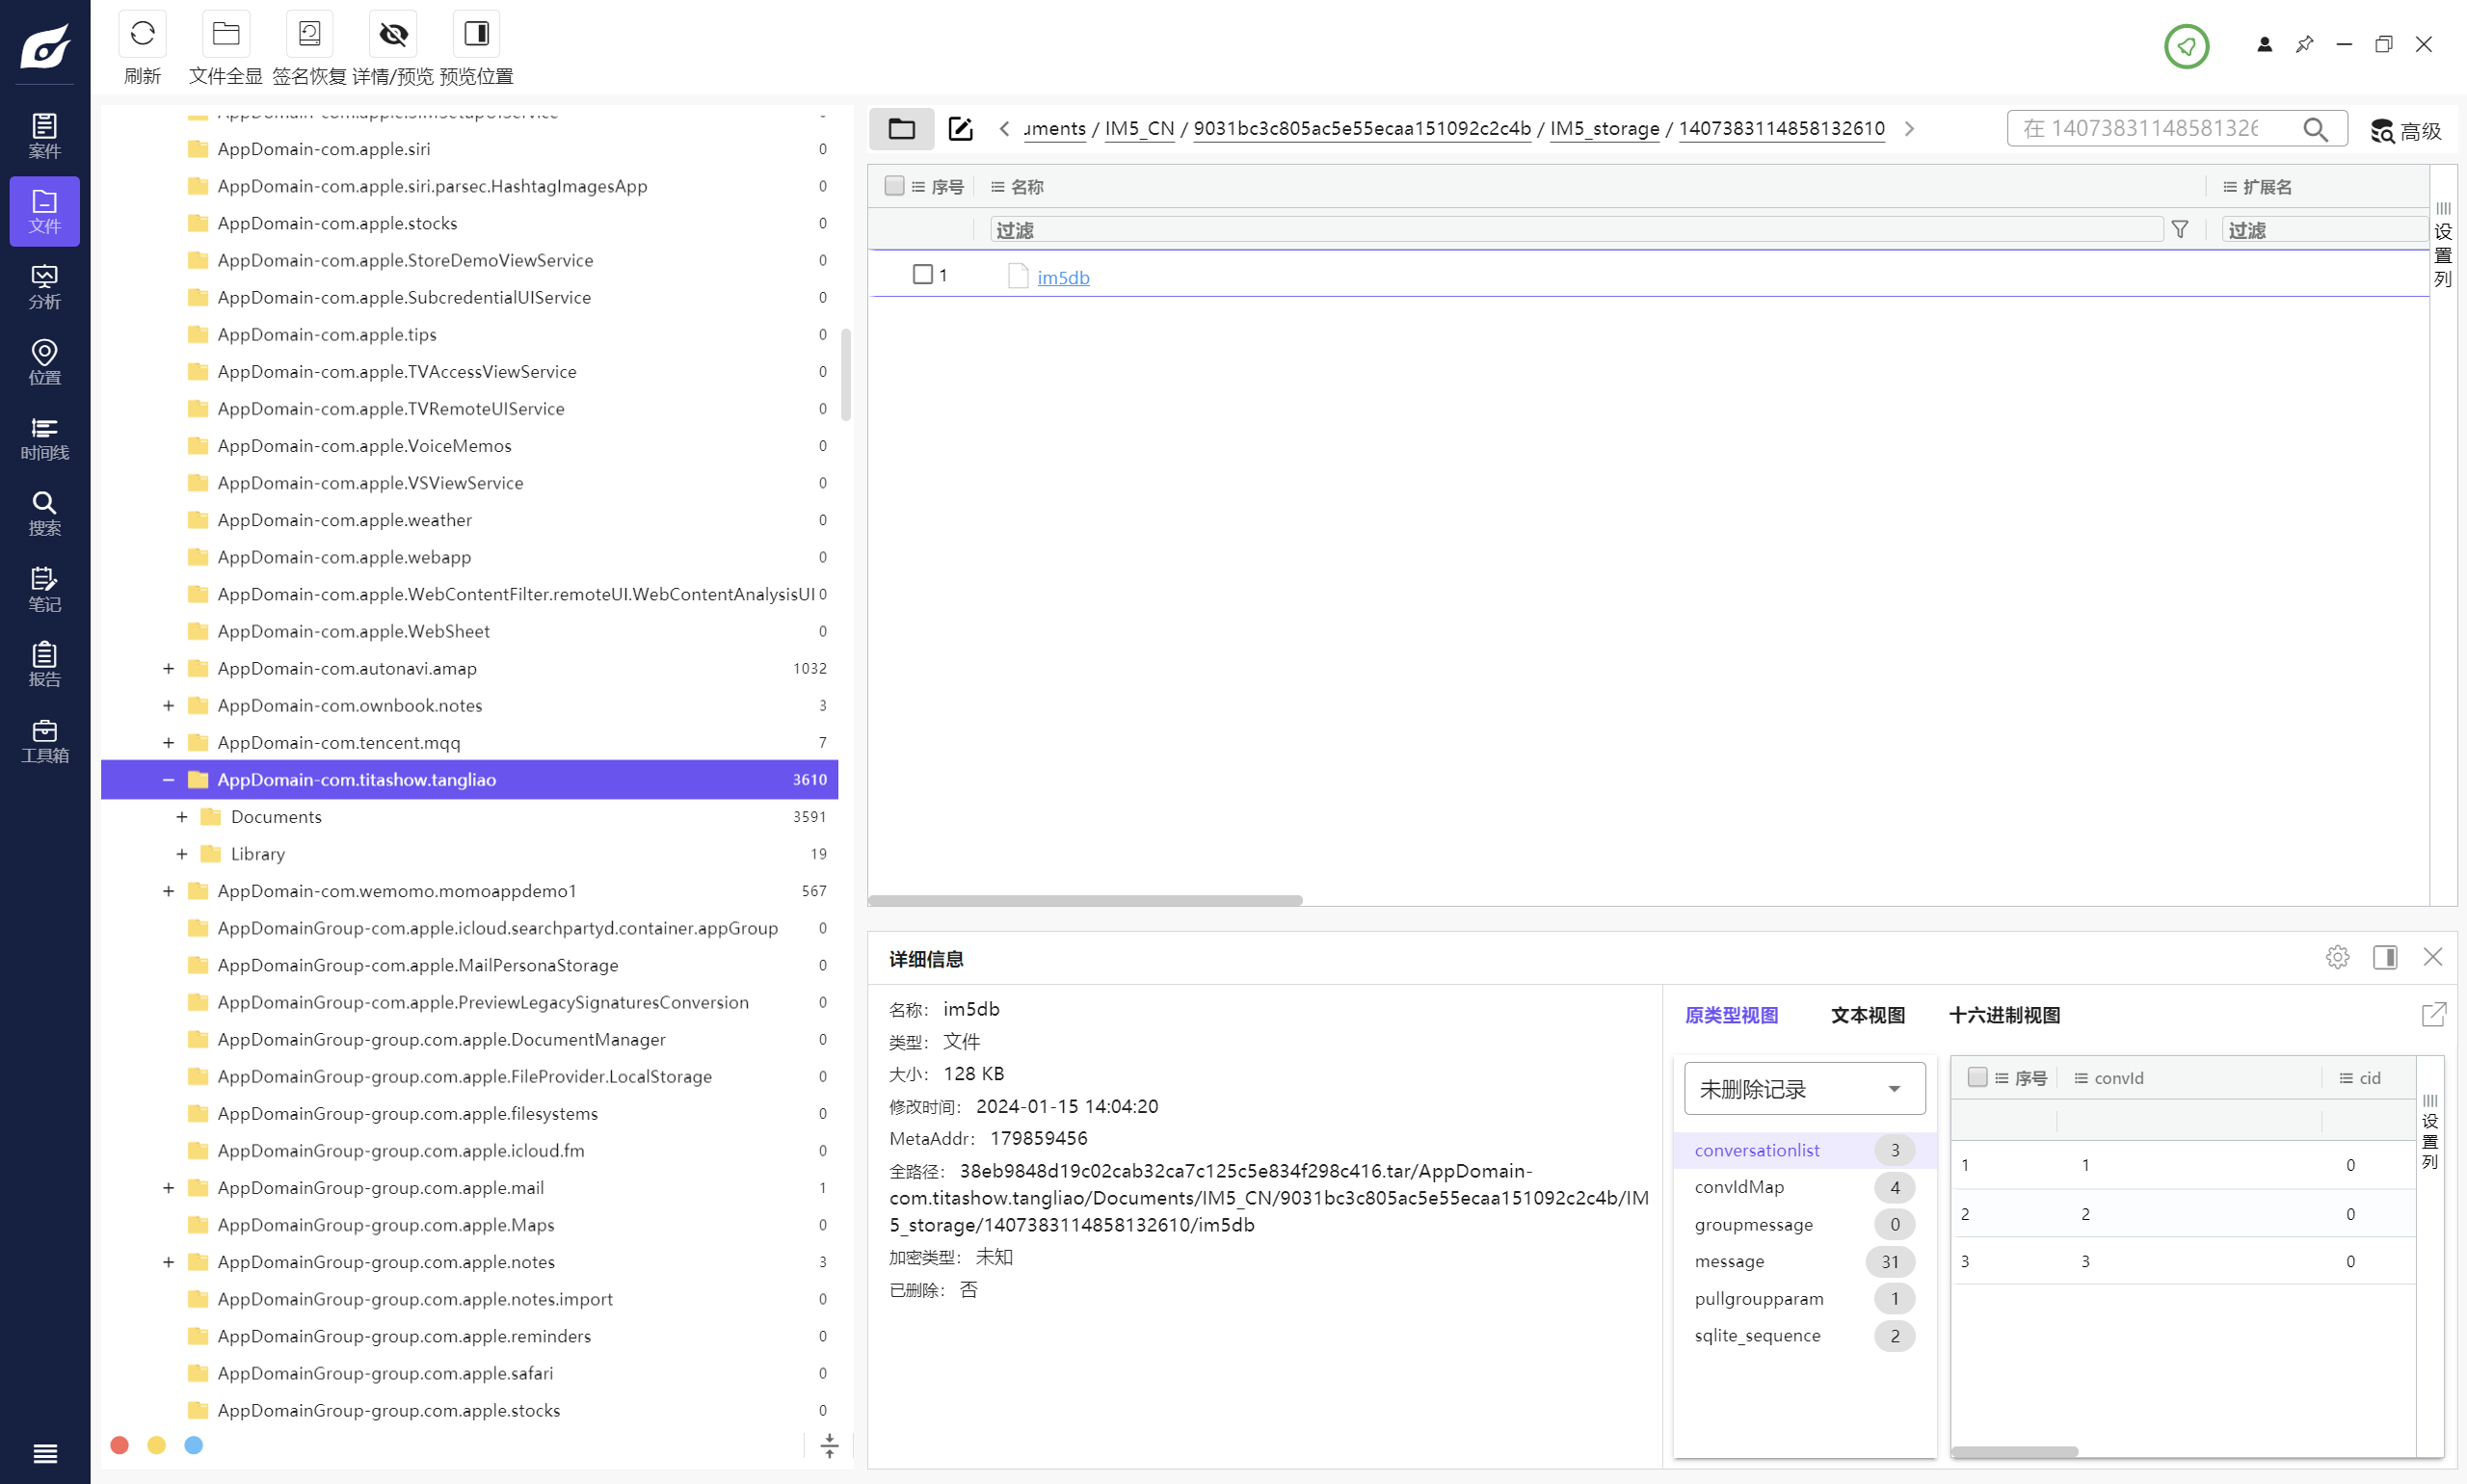Open the 工具箱 toolbox sidebar section
Screen dimensions: 2467x1484
coord(45,740)
